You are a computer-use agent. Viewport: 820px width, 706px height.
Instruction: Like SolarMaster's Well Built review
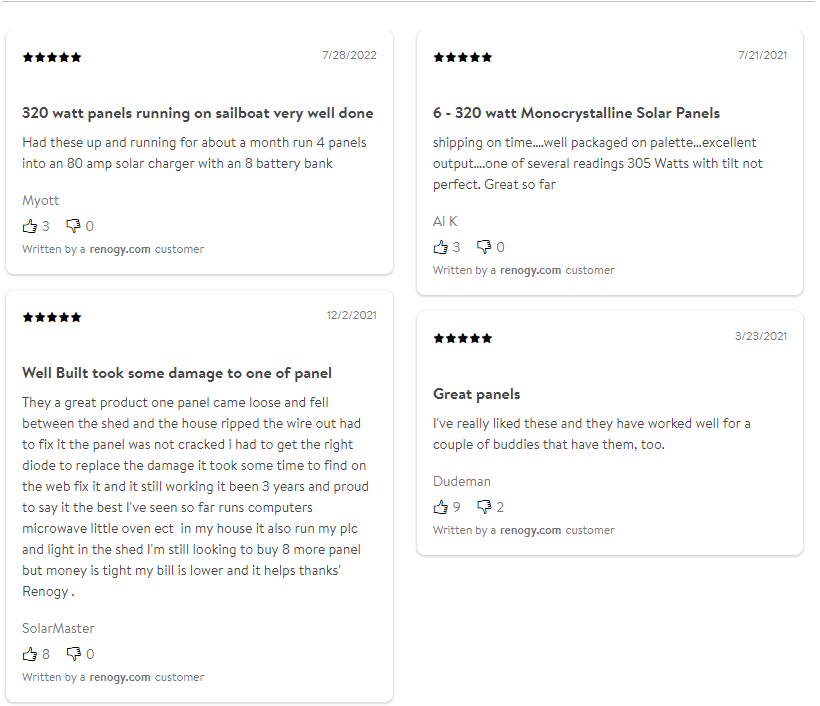30,654
